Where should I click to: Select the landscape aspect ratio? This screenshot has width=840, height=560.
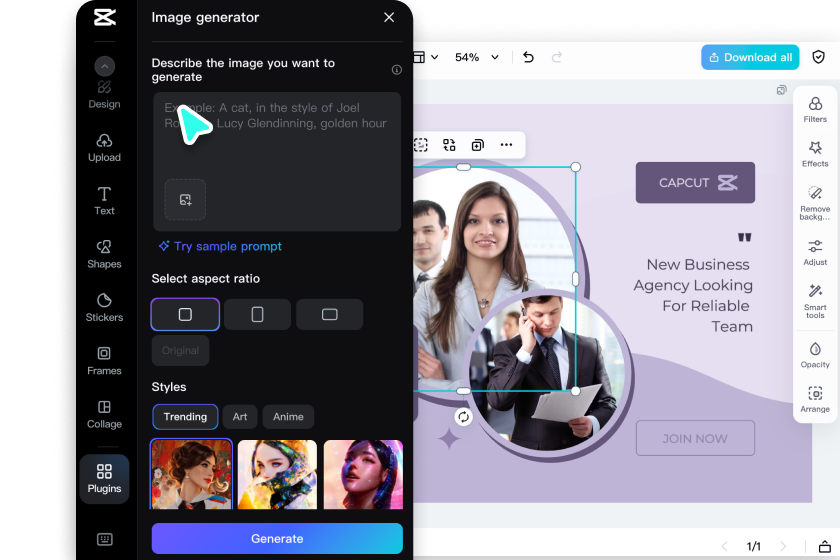[329, 315]
